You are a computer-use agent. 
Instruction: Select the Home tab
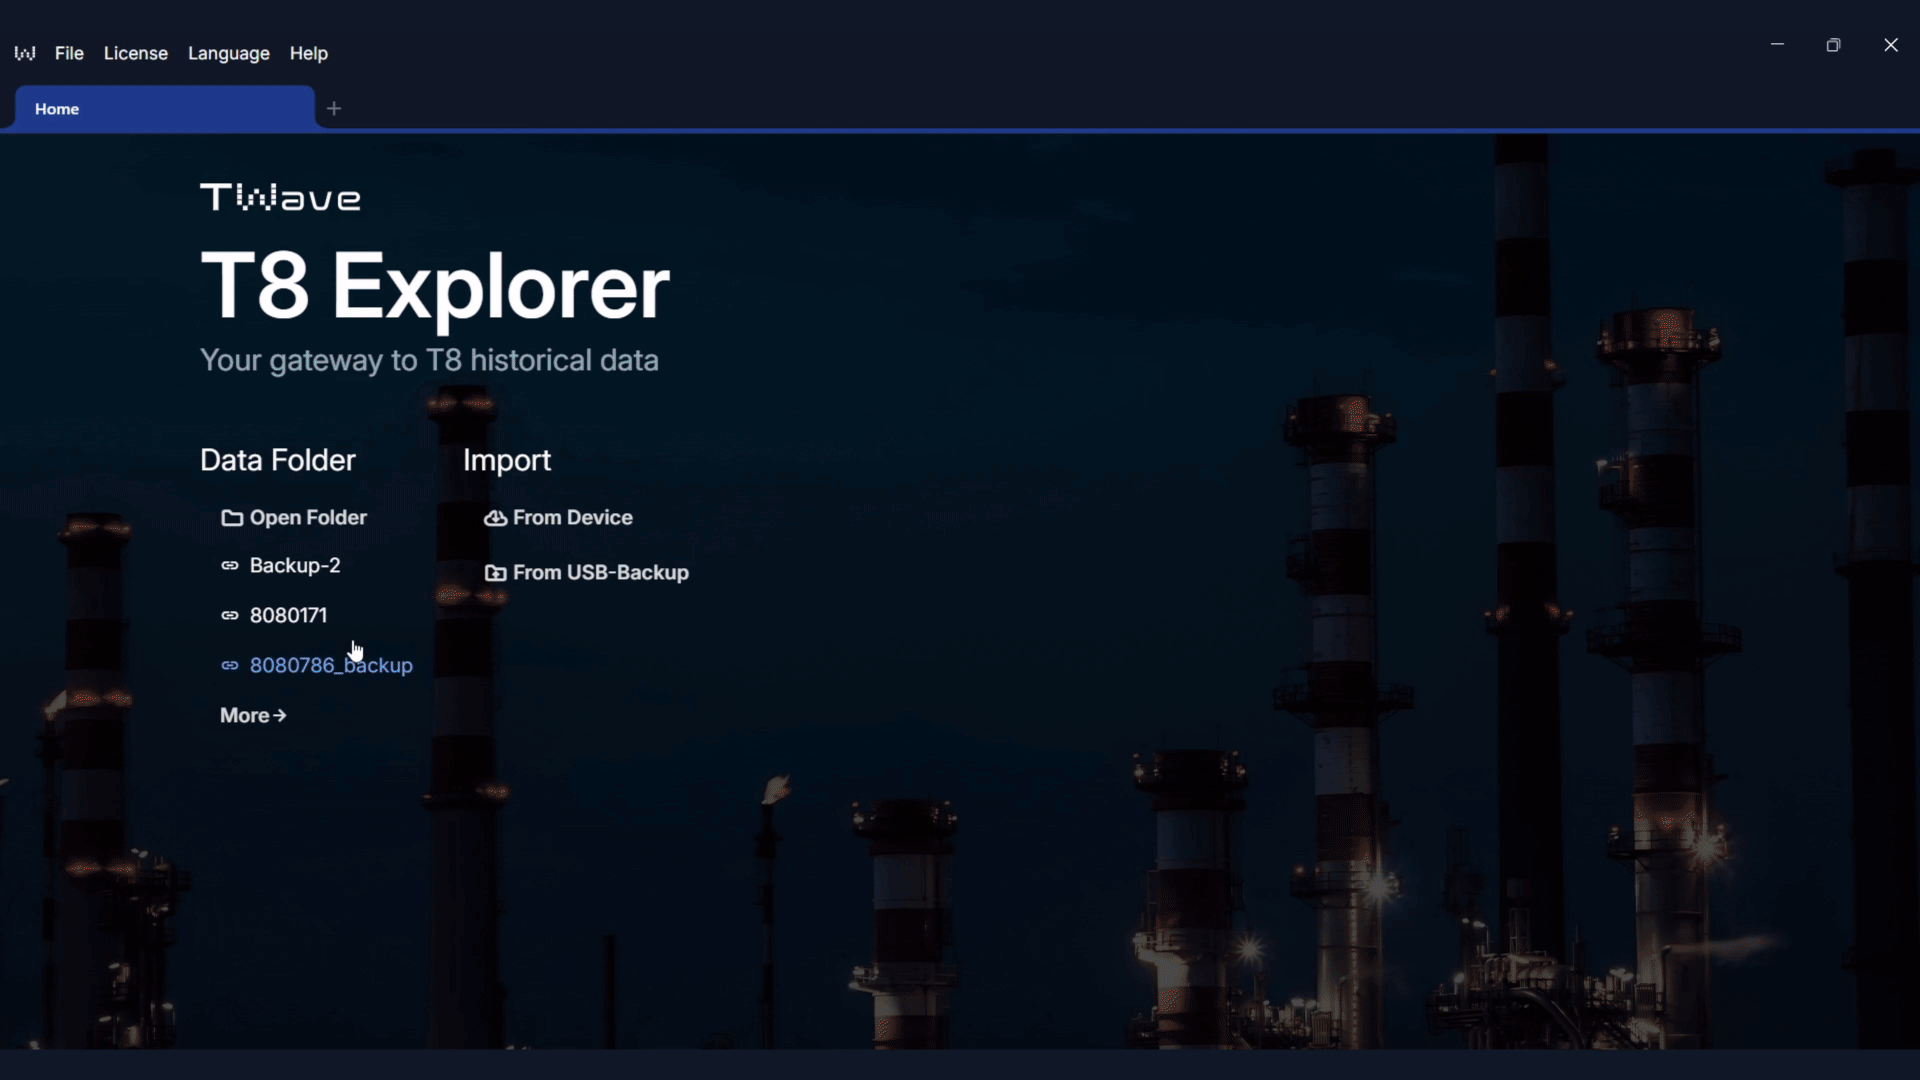tap(56, 109)
